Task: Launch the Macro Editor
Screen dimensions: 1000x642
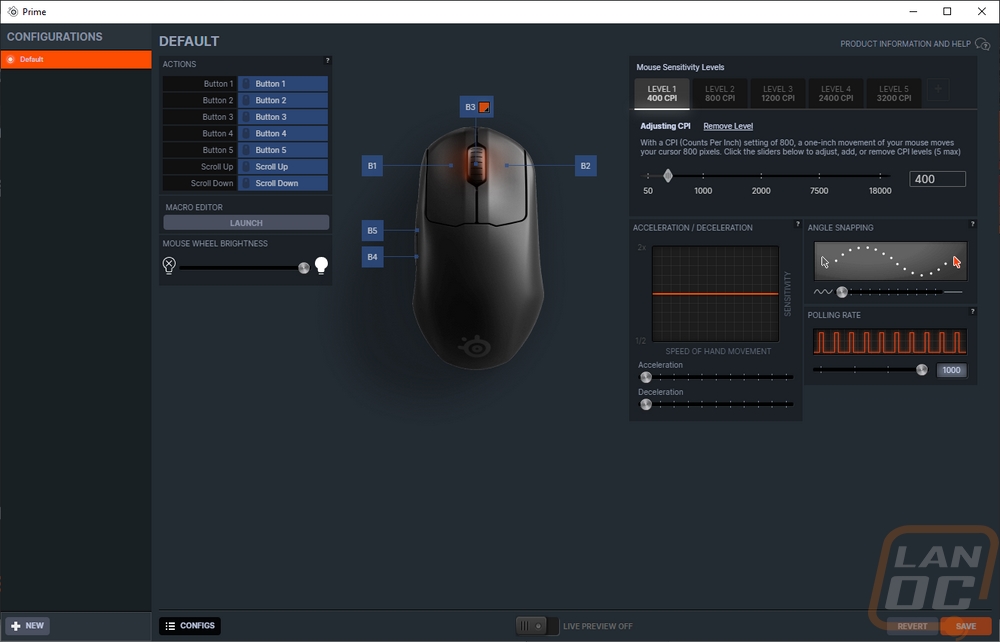Action: coord(246,223)
